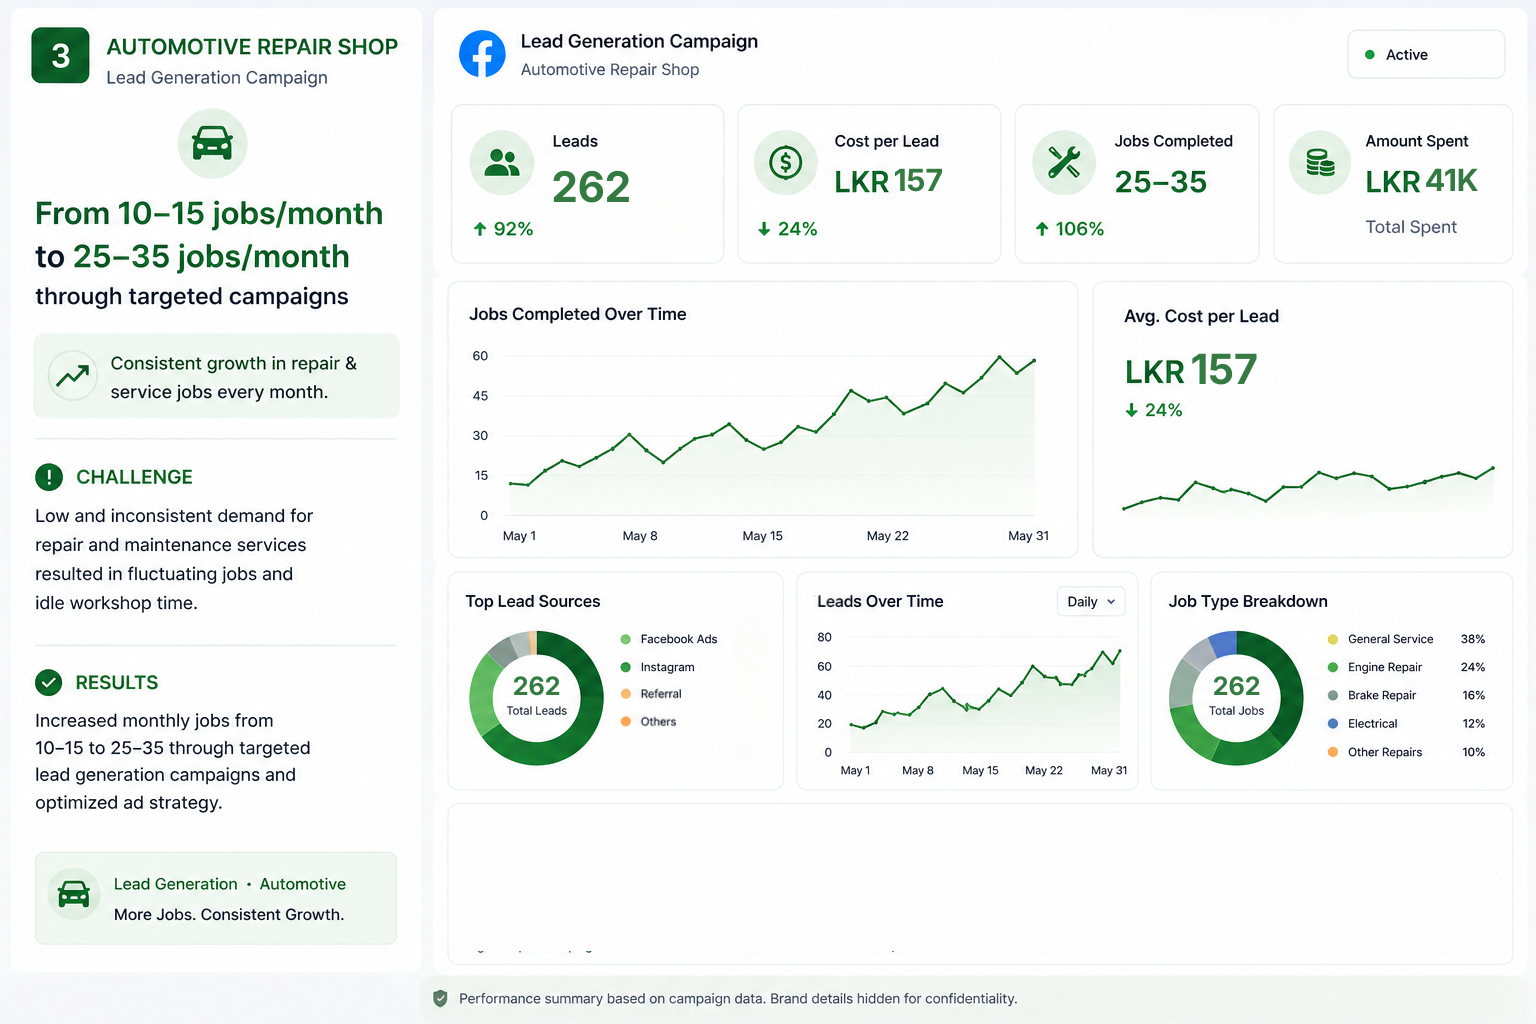Image resolution: width=1536 pixels, height=1024 pixels.
Task: Click the Jobs Completed wrench icon
Action: pyautogui.click(x=1064, y=162)
